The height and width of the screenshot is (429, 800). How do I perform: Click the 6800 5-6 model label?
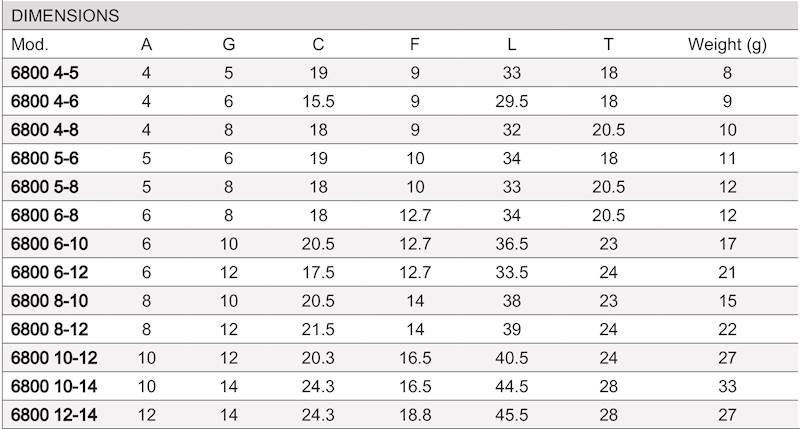45,158
